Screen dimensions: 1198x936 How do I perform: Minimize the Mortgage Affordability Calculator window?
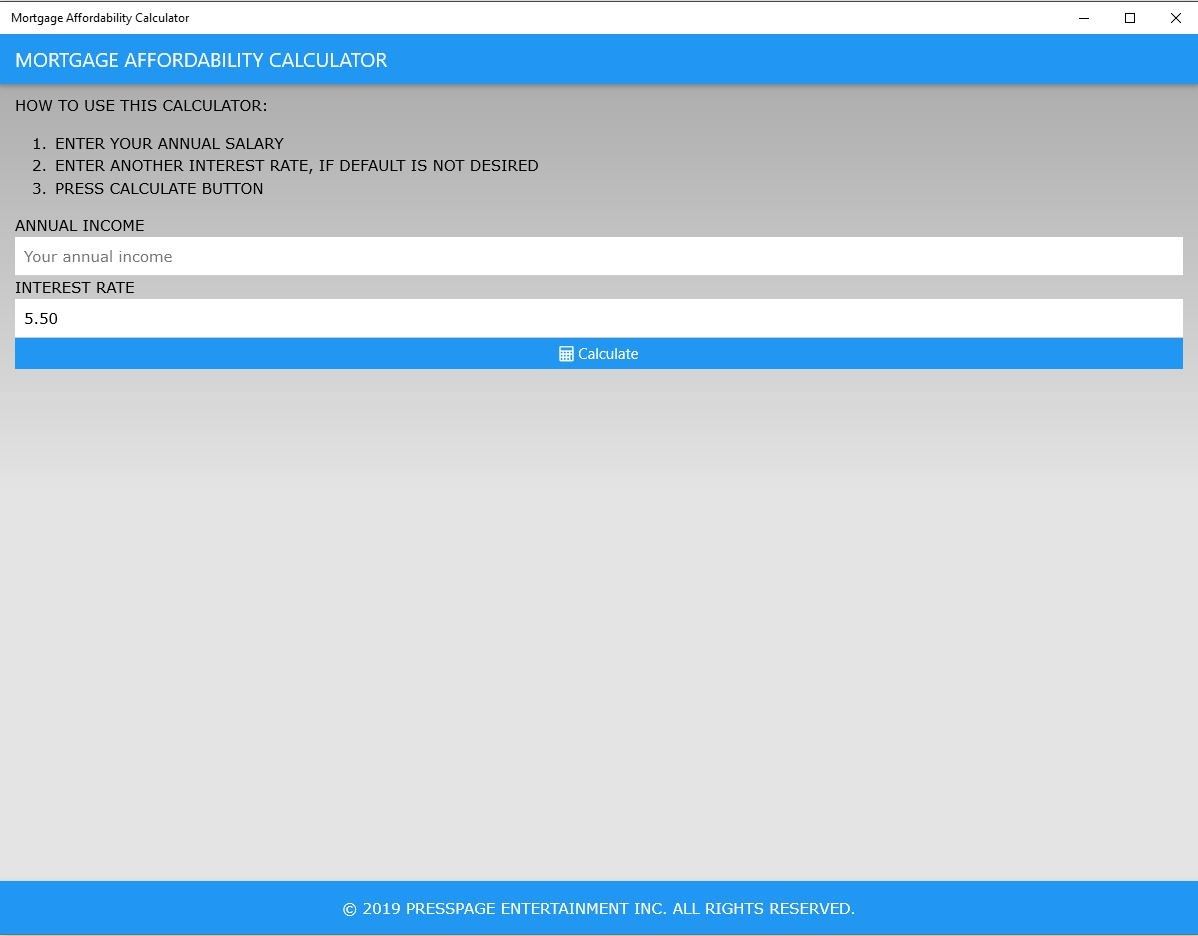point(1083,18)
